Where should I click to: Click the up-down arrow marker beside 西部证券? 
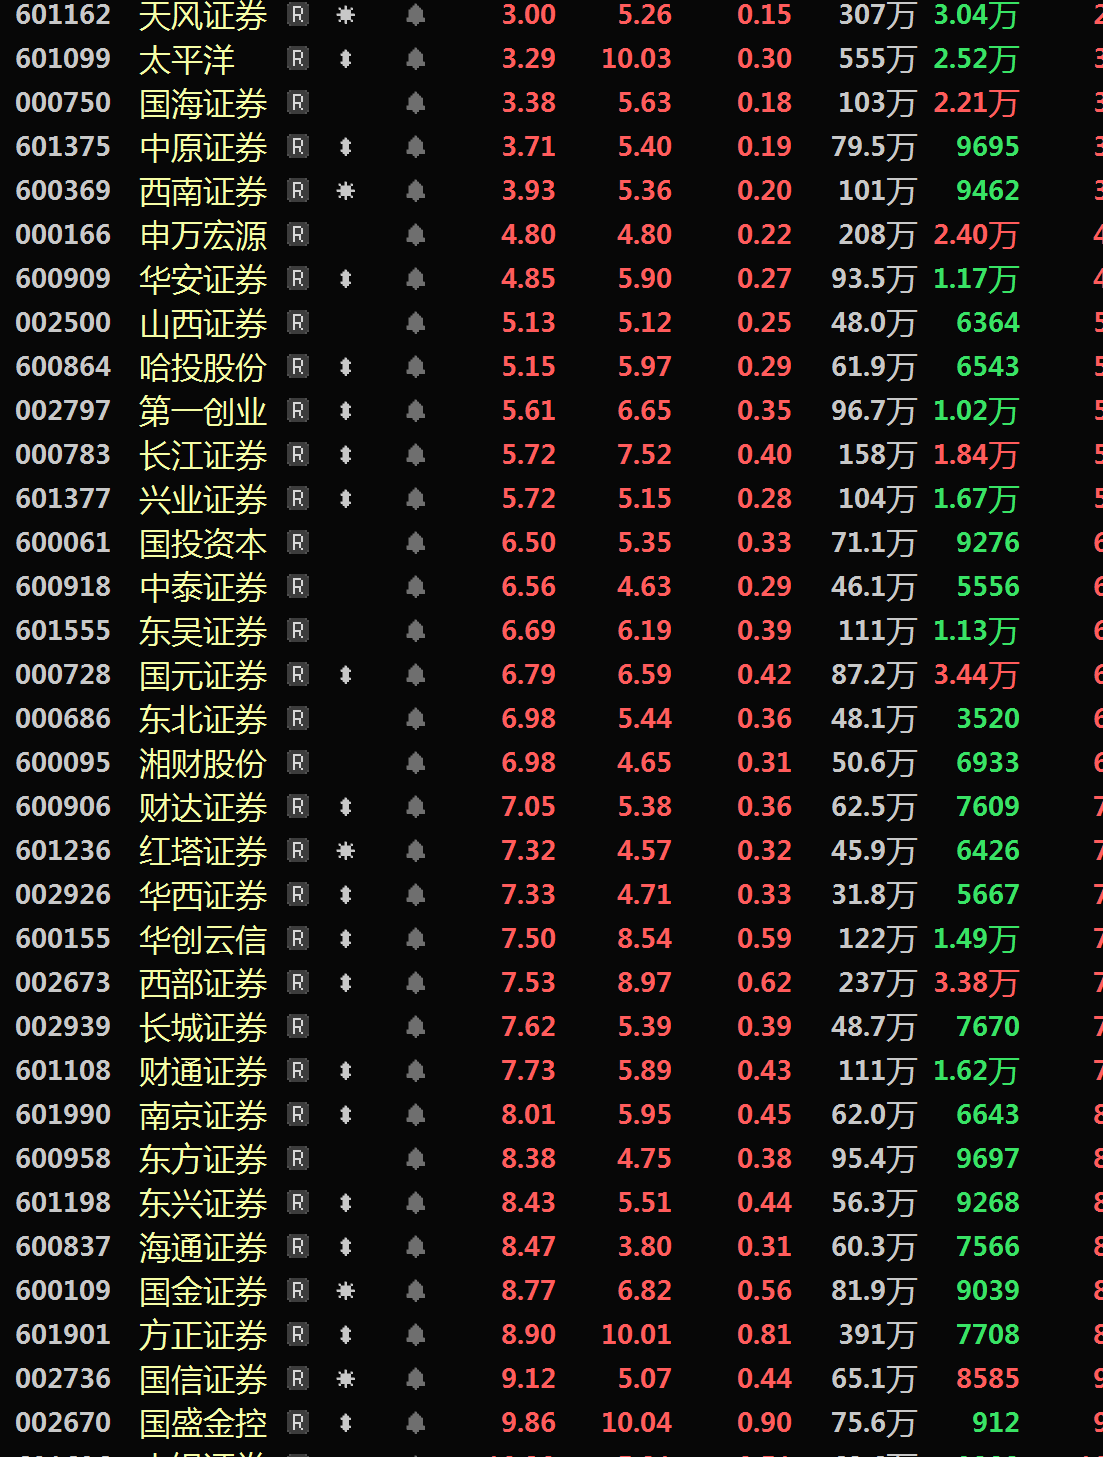pos(346,983)
